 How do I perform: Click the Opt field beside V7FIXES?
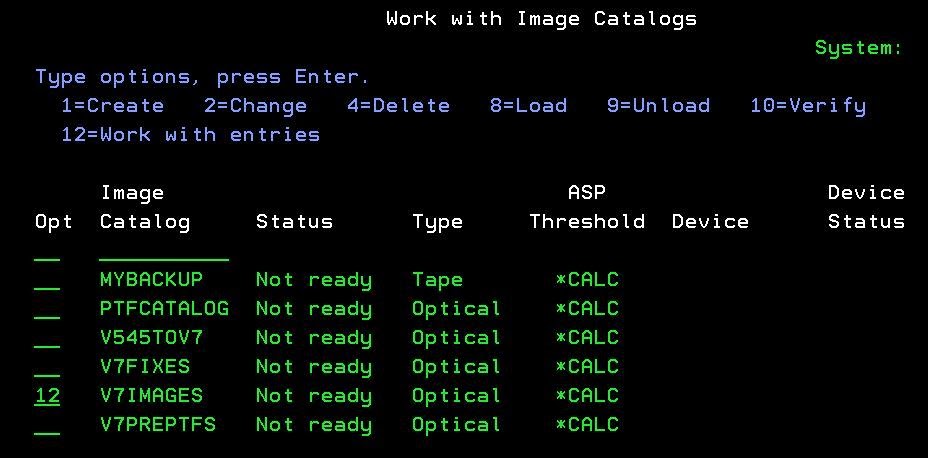click(x=47, y=367)
